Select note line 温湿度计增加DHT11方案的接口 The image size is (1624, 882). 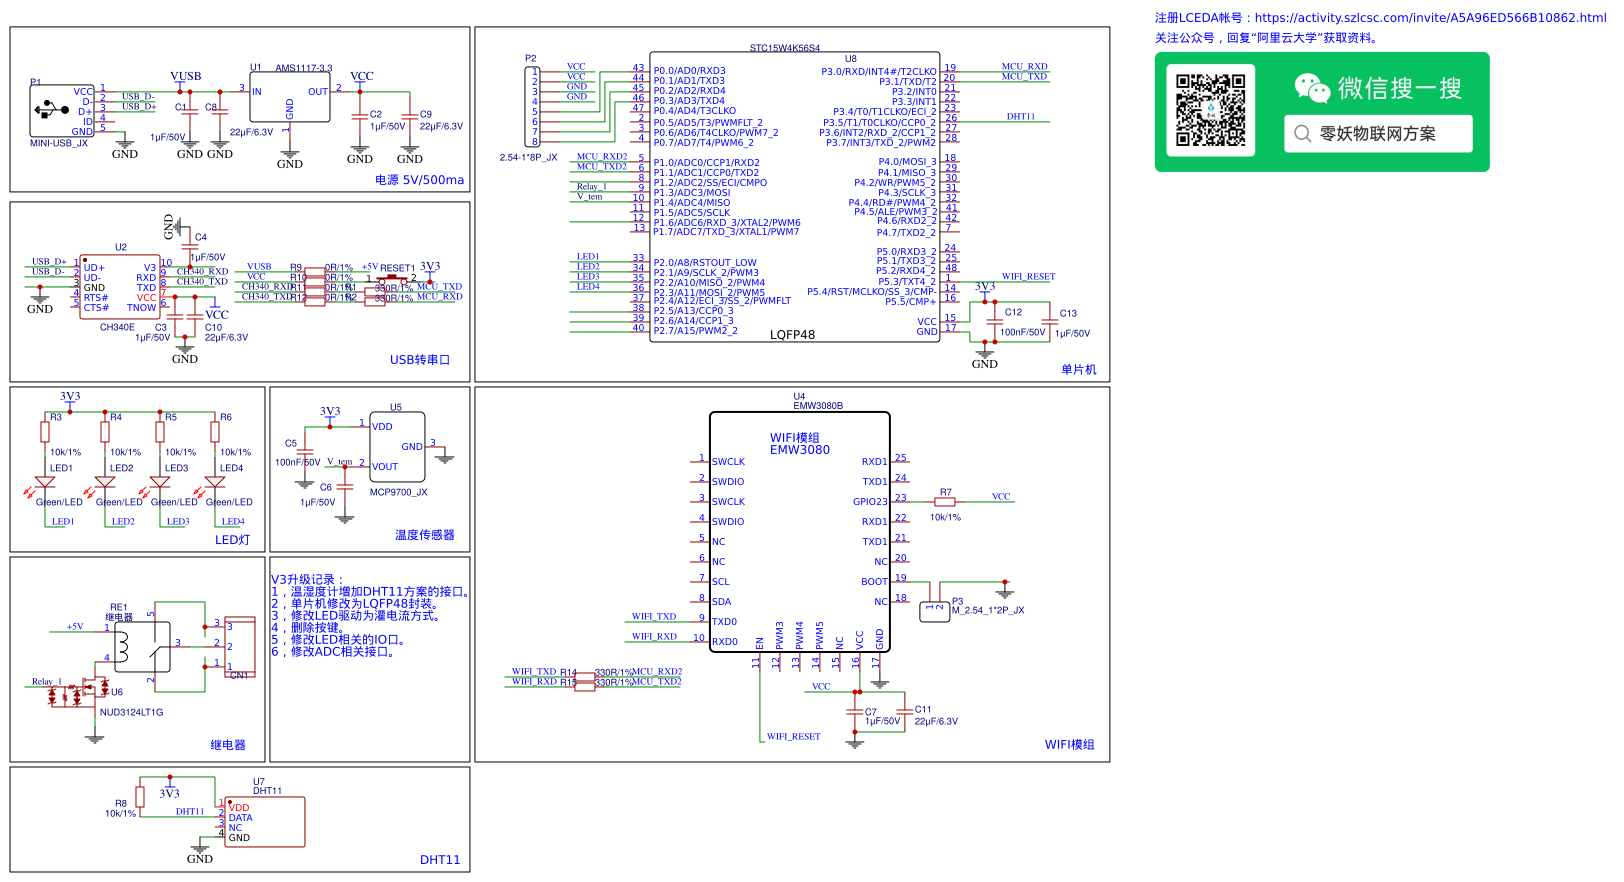pyautogui.click(x=370, y=592)
